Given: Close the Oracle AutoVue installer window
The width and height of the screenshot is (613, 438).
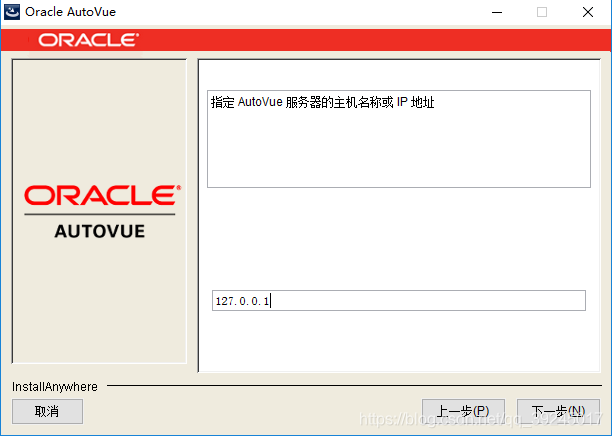Looking at the screenshot, I should coord(588,12).
